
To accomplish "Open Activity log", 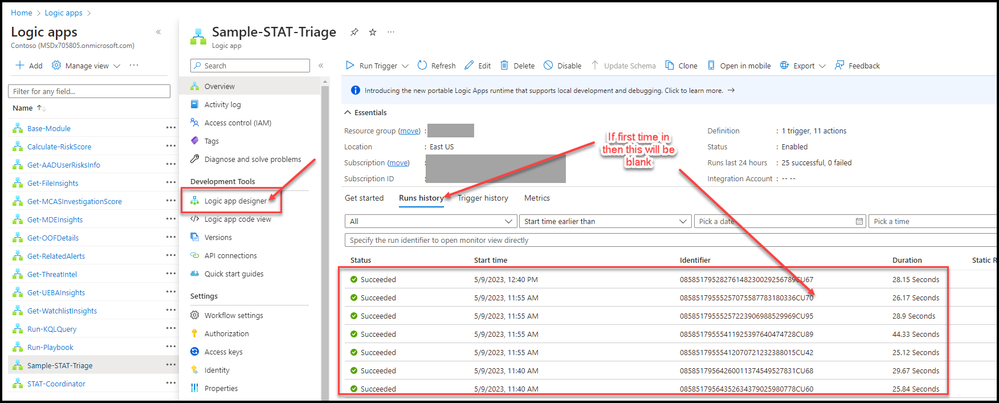I will (x=222, y=104).
